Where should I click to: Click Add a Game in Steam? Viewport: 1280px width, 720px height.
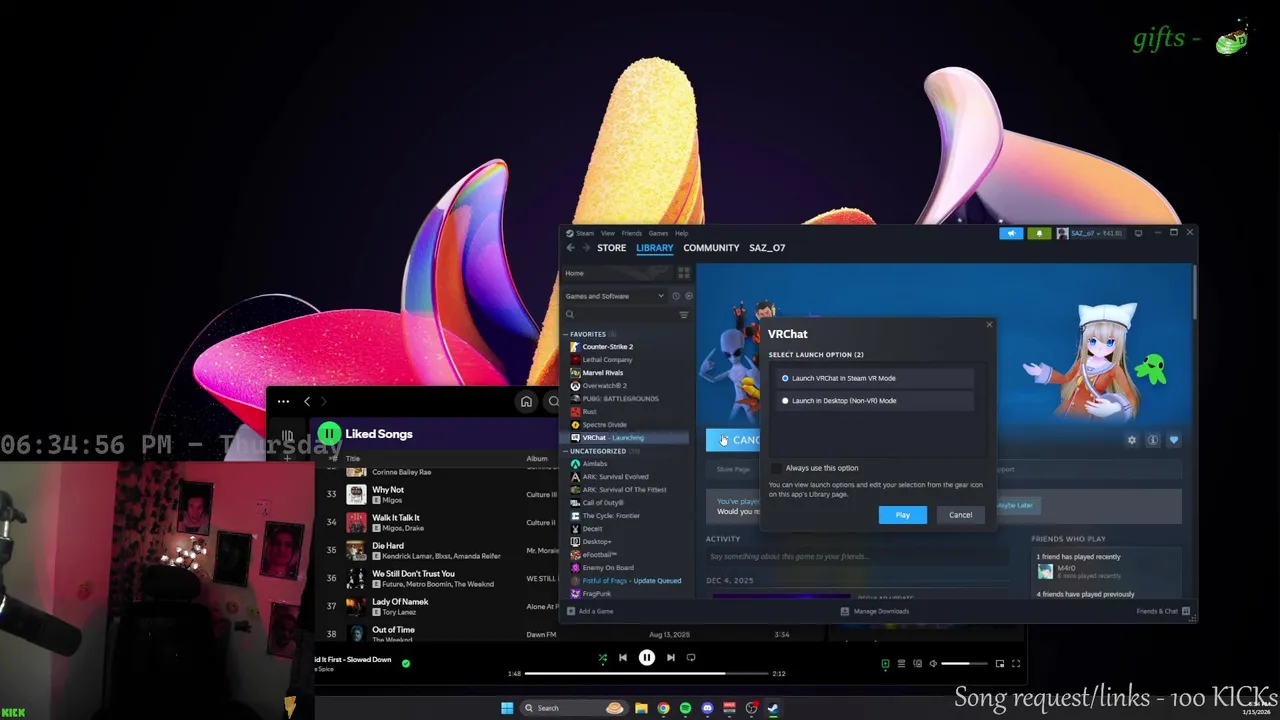590,611
